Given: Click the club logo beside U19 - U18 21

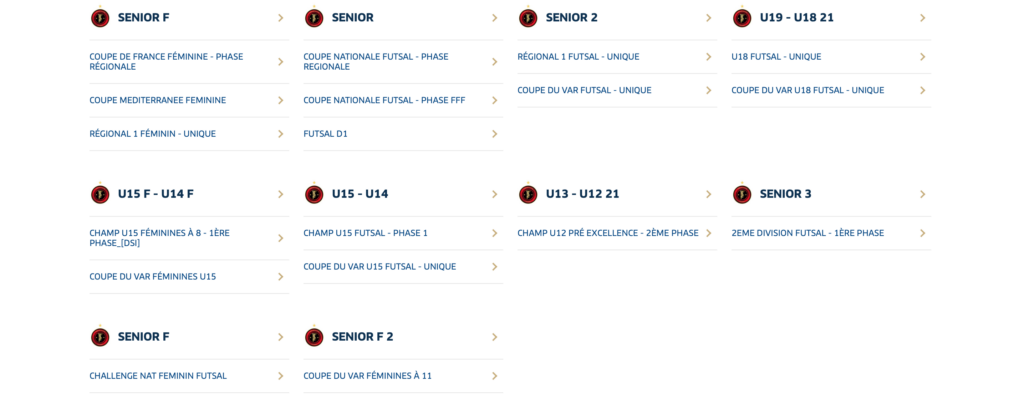Looking at the screenshot, I should (x=742, y=18).
